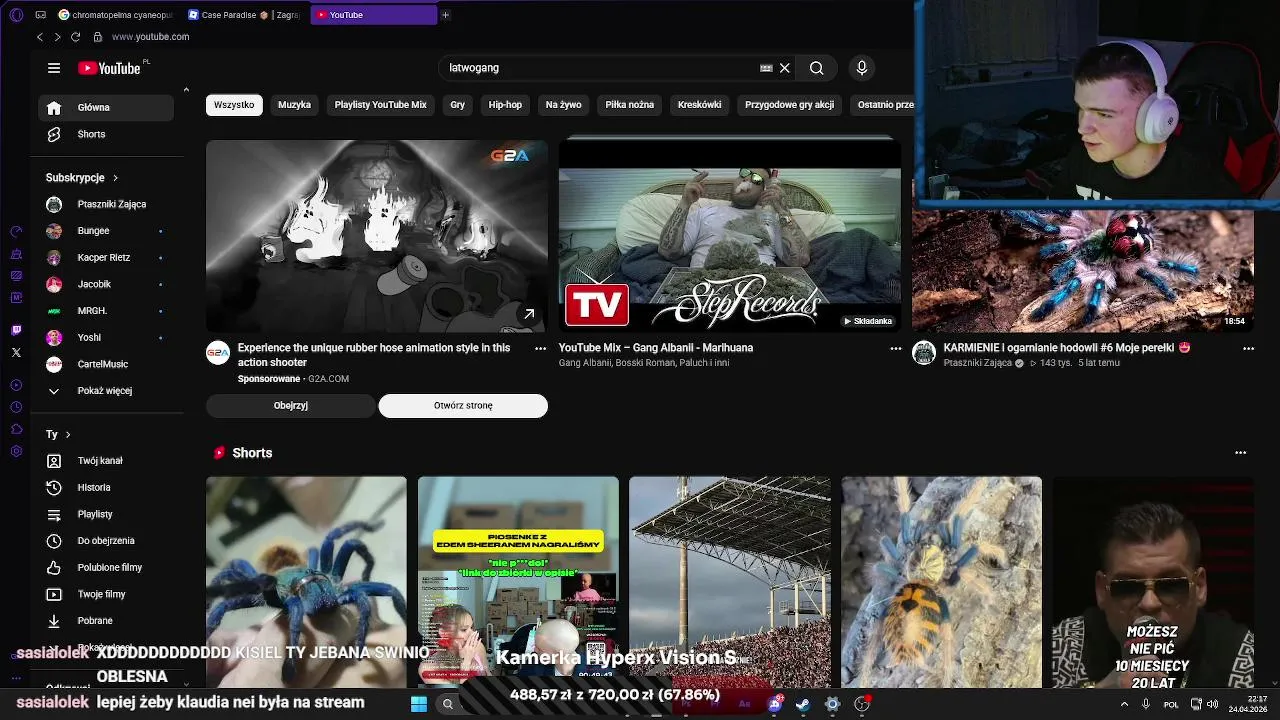Image resolution: width=1280 pixels, height=720 pixels.
Task: Open Polubione filmy
Action: tap(105, 568)
